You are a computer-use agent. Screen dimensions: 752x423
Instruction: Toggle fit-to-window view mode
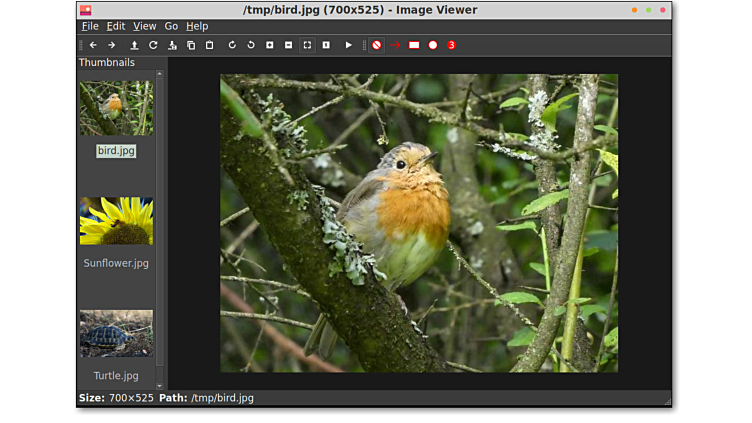point(307,45)
